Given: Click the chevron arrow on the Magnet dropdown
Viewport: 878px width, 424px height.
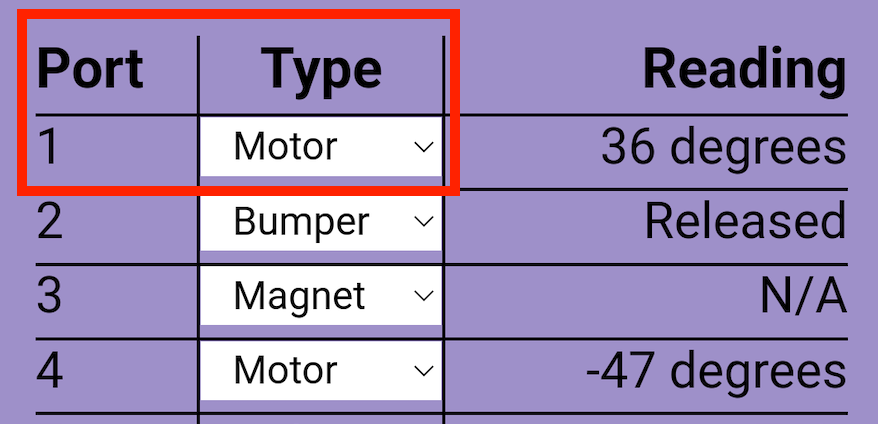Looking at the screenshot, I should point(423,296).
